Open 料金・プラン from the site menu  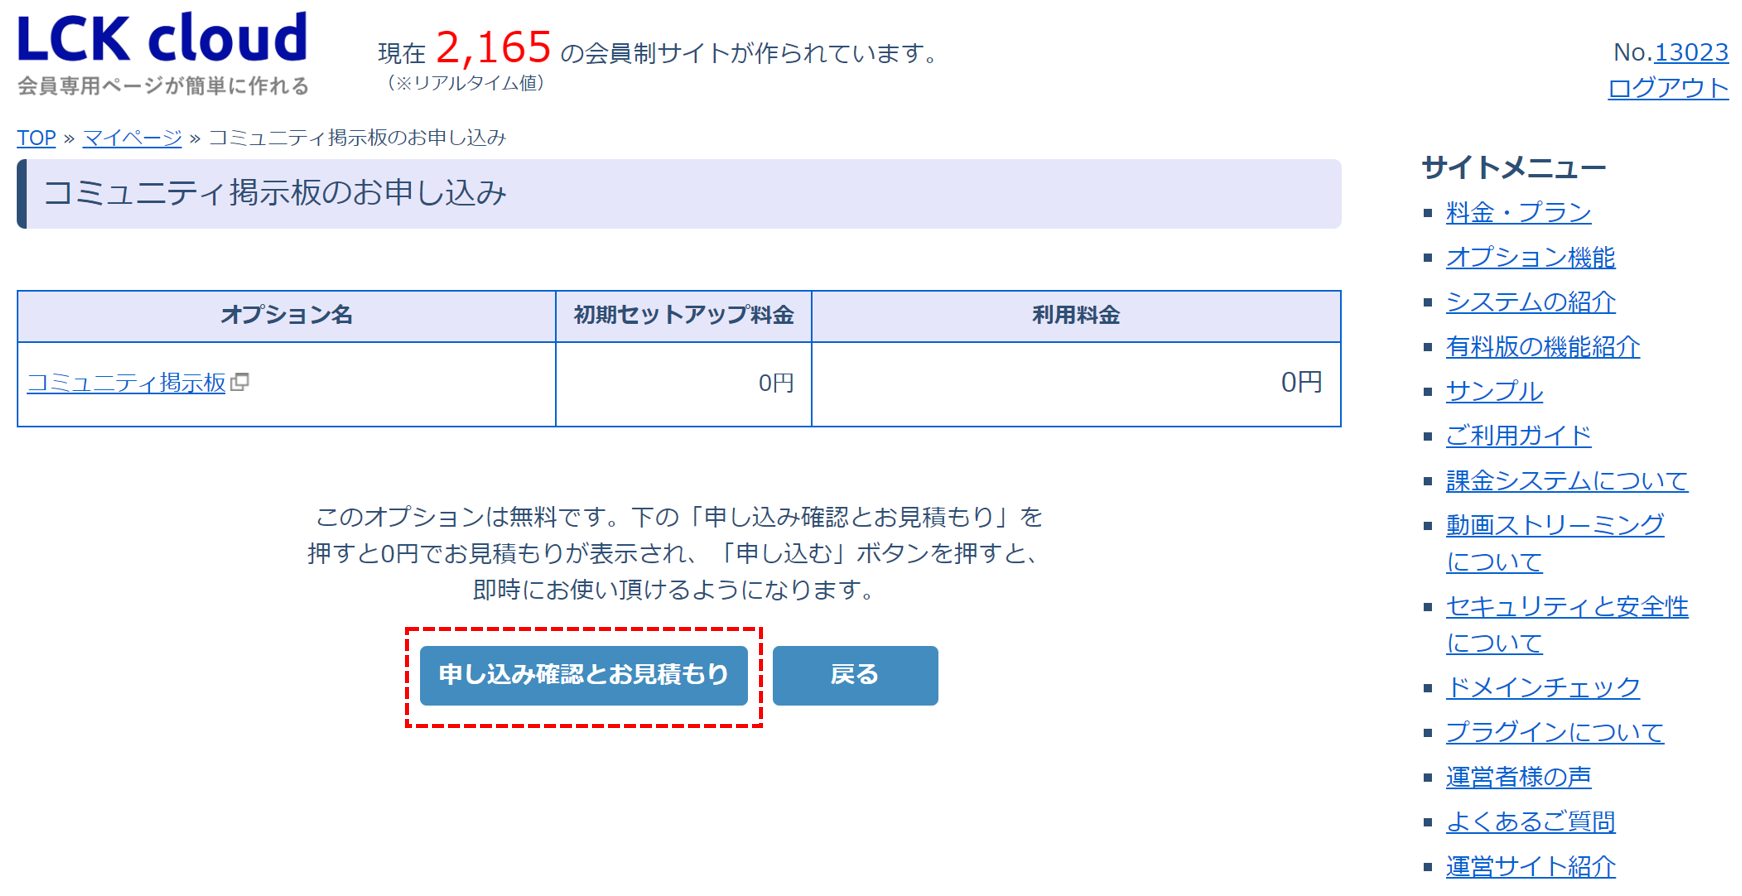[1518, 212]
